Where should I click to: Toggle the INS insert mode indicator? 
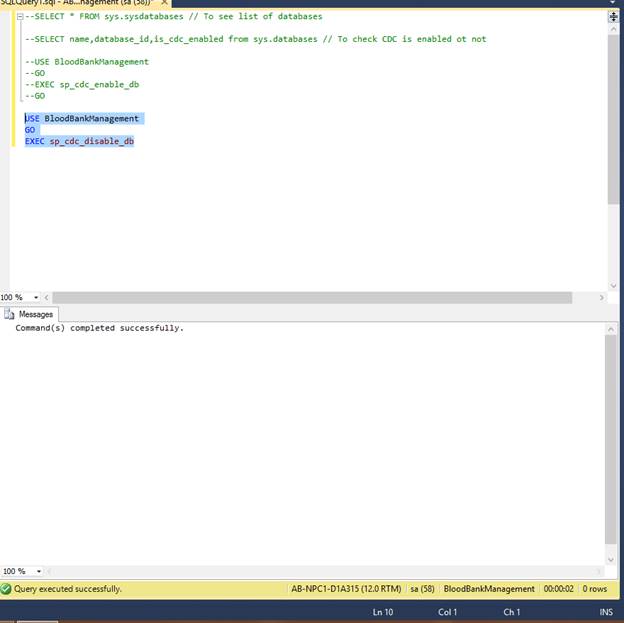click(x=606, y=612)
